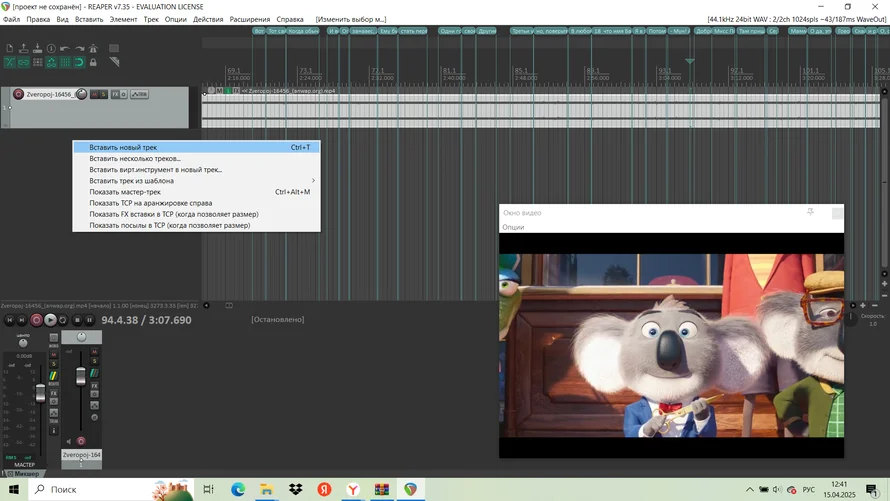890x501 pixels.
Task: Open the 'Элемент' menu
Action: tap(123, 19)
